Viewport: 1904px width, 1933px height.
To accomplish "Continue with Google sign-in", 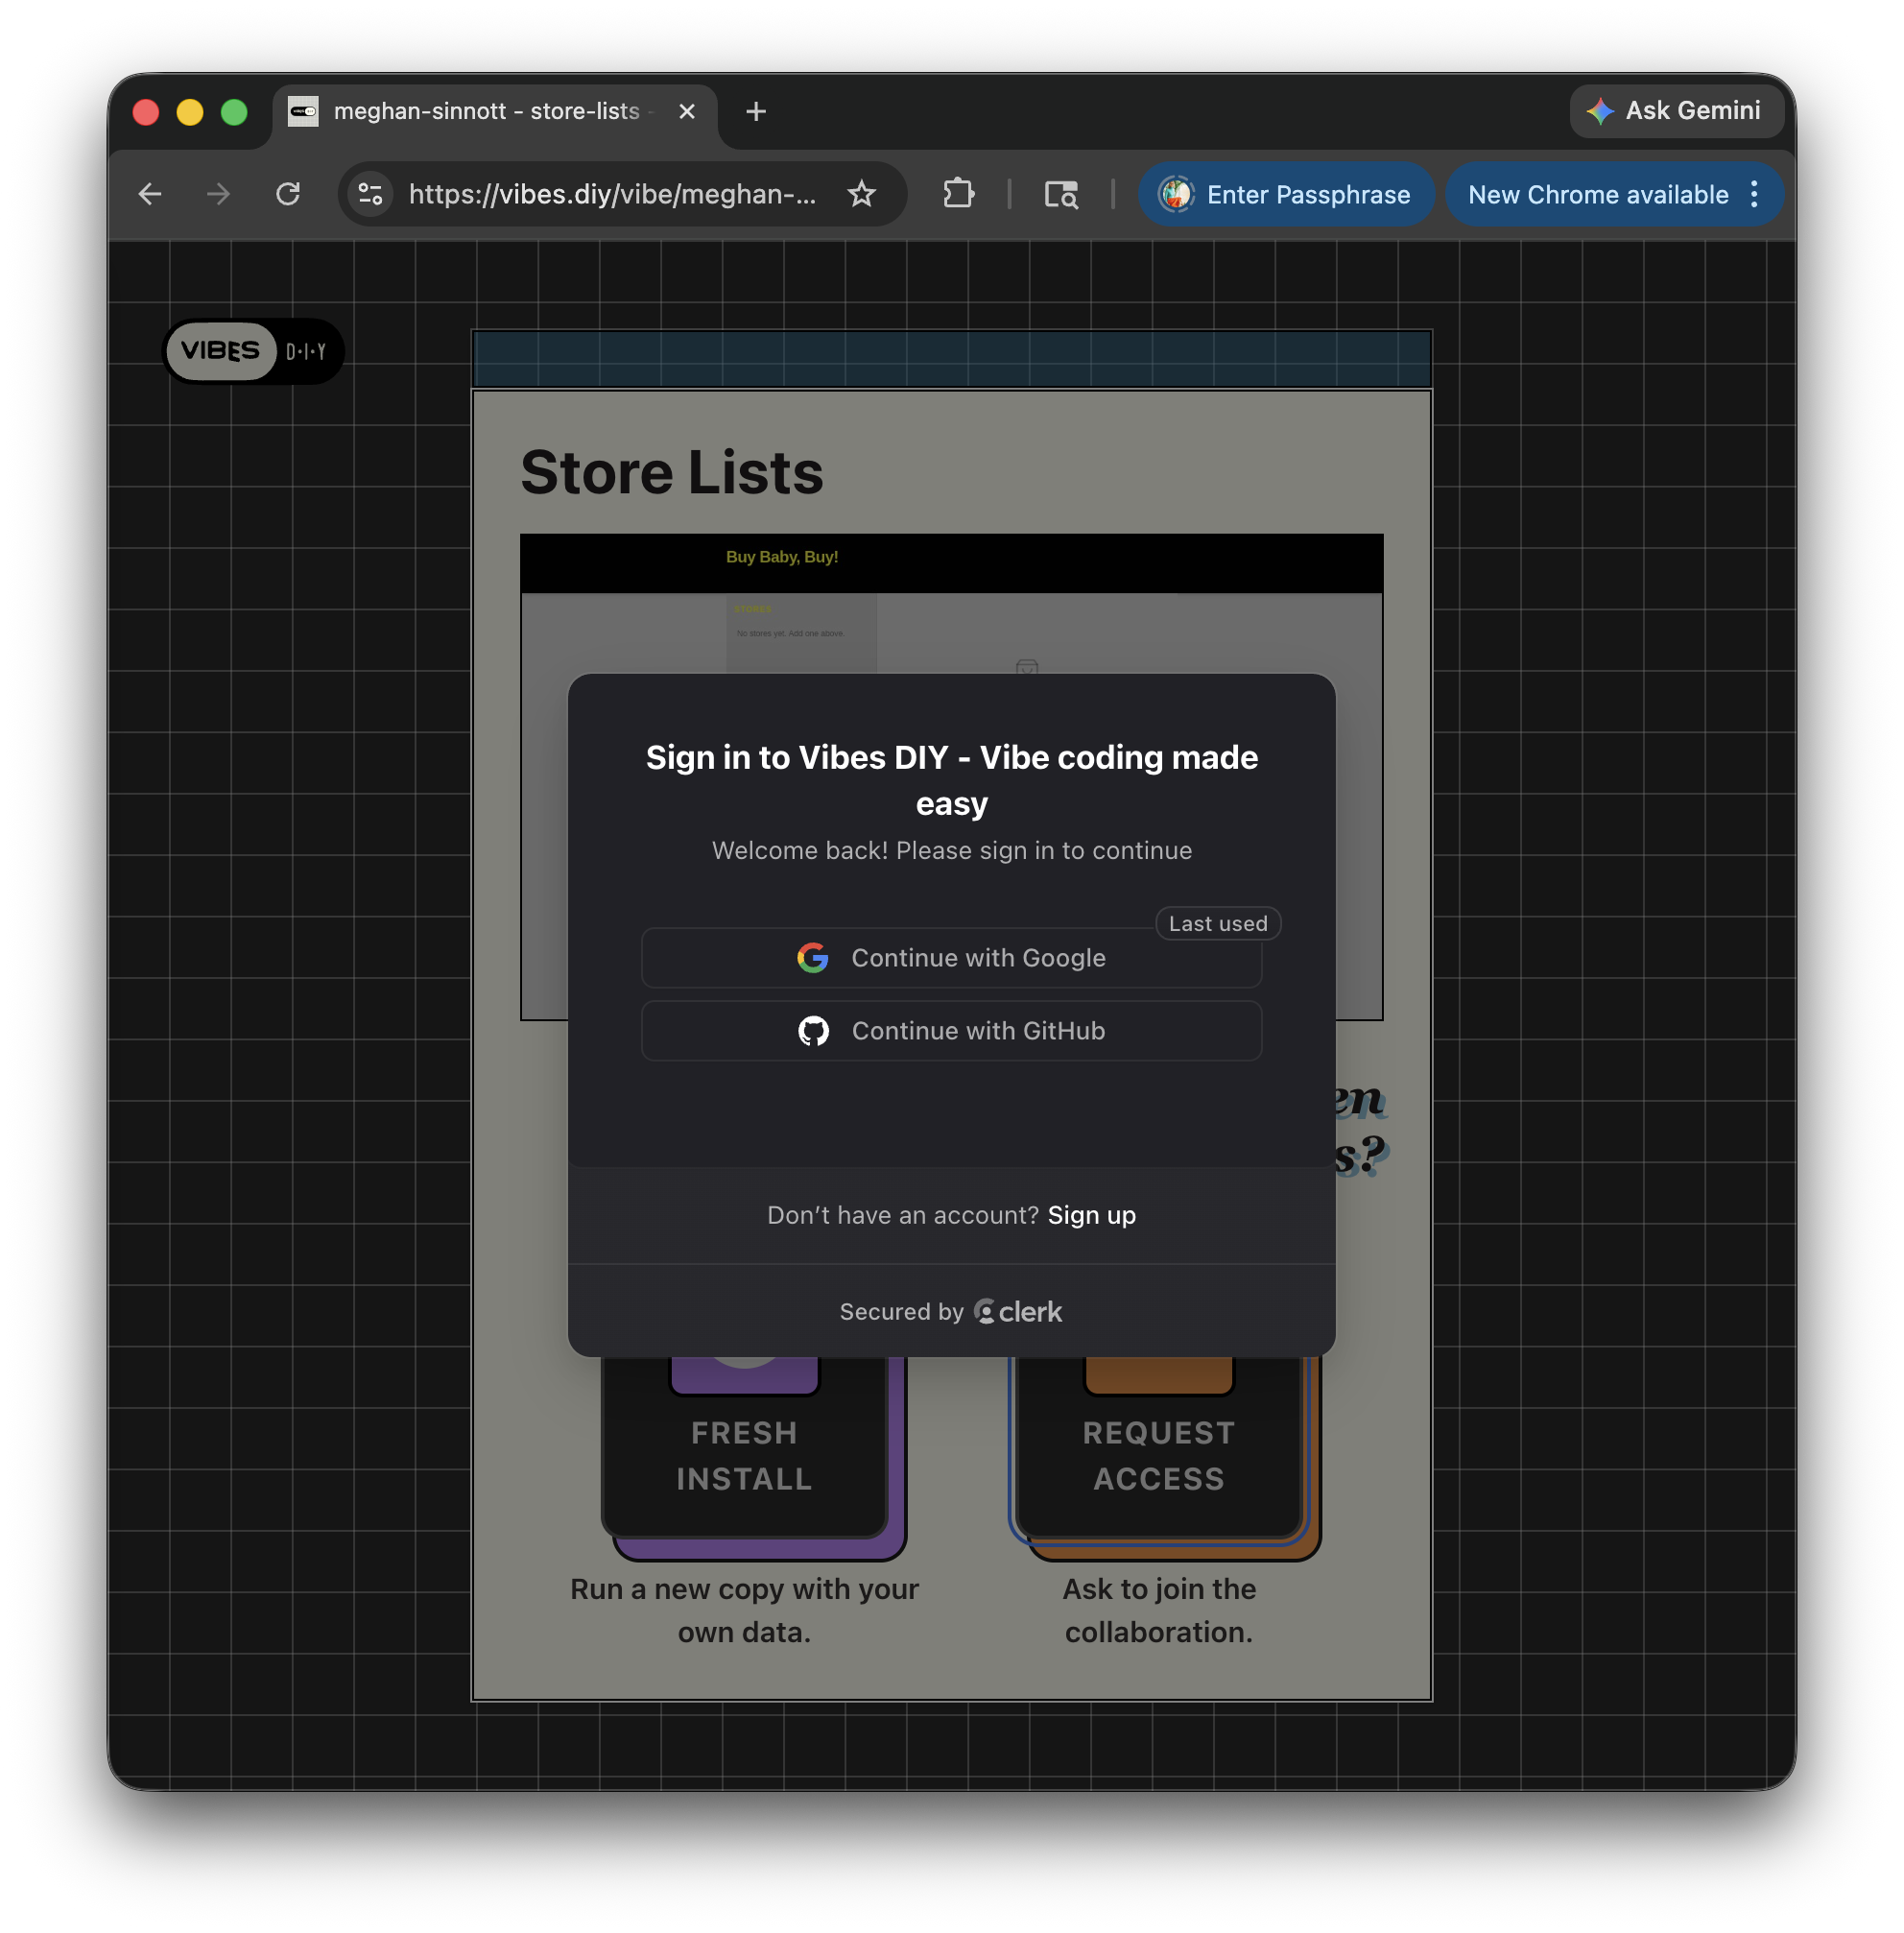I will tap(951, 958).
